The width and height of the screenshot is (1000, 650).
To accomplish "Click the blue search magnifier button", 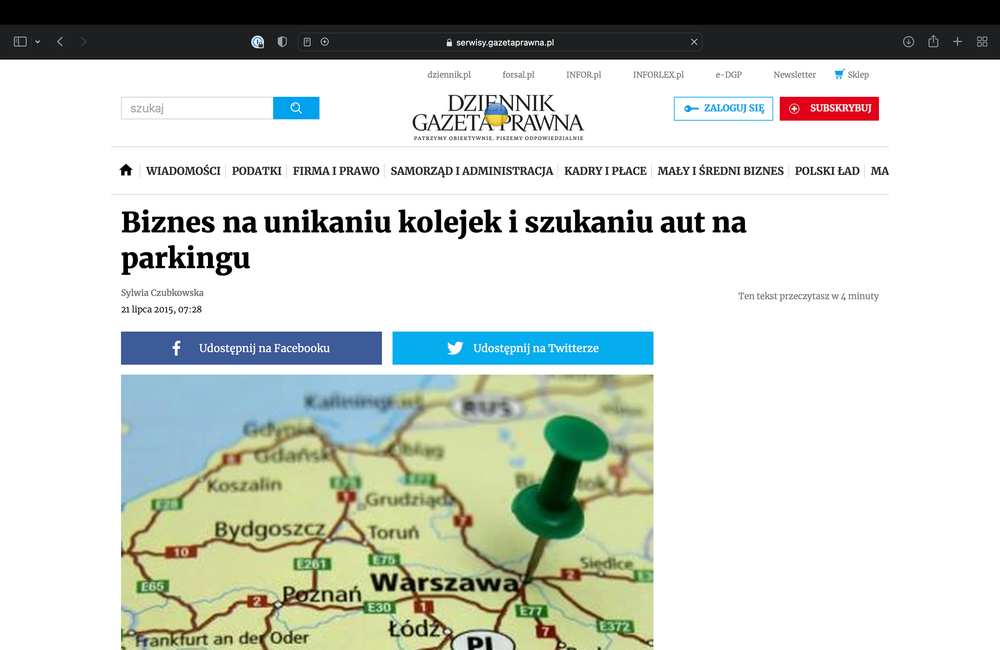I will (x=296, y=107).
